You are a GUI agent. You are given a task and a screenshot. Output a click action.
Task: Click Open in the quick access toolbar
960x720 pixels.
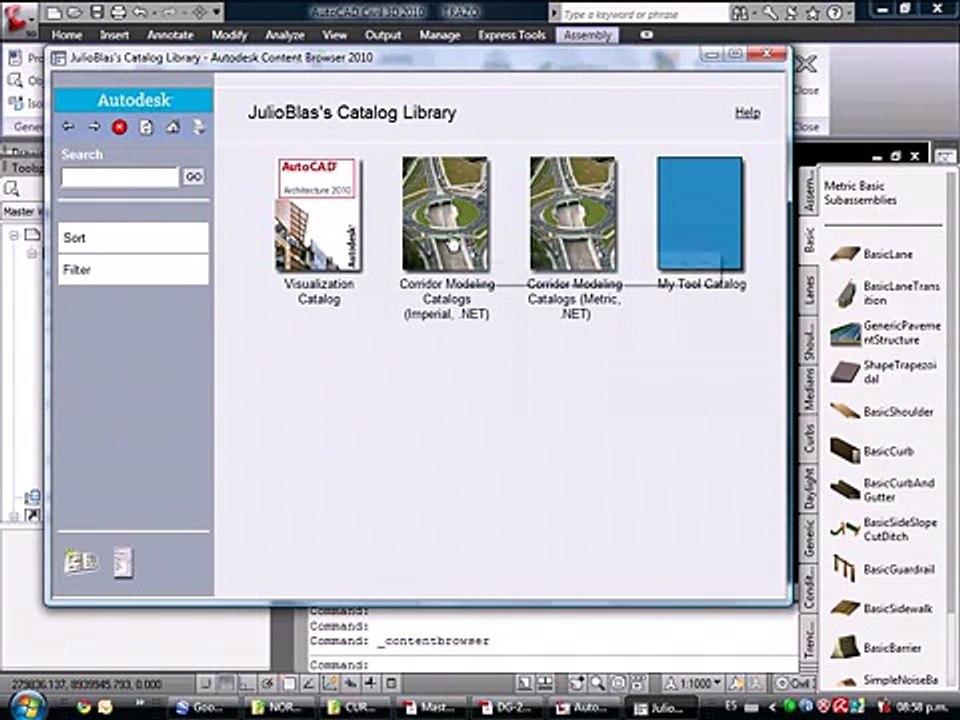[75, 12]
